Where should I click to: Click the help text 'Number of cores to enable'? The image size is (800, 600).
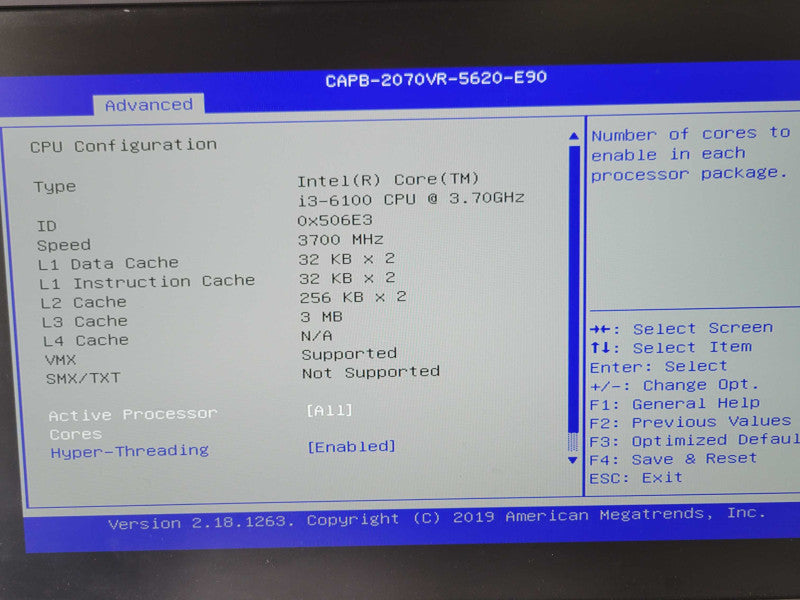pyautogui.click(x=691, y=154)
